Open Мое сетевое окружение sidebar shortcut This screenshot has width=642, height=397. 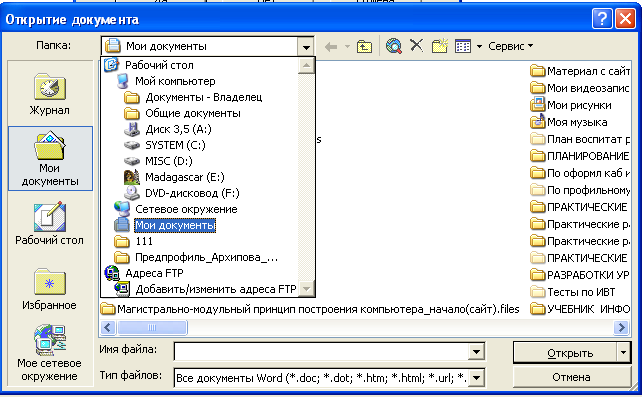[50, 353]
